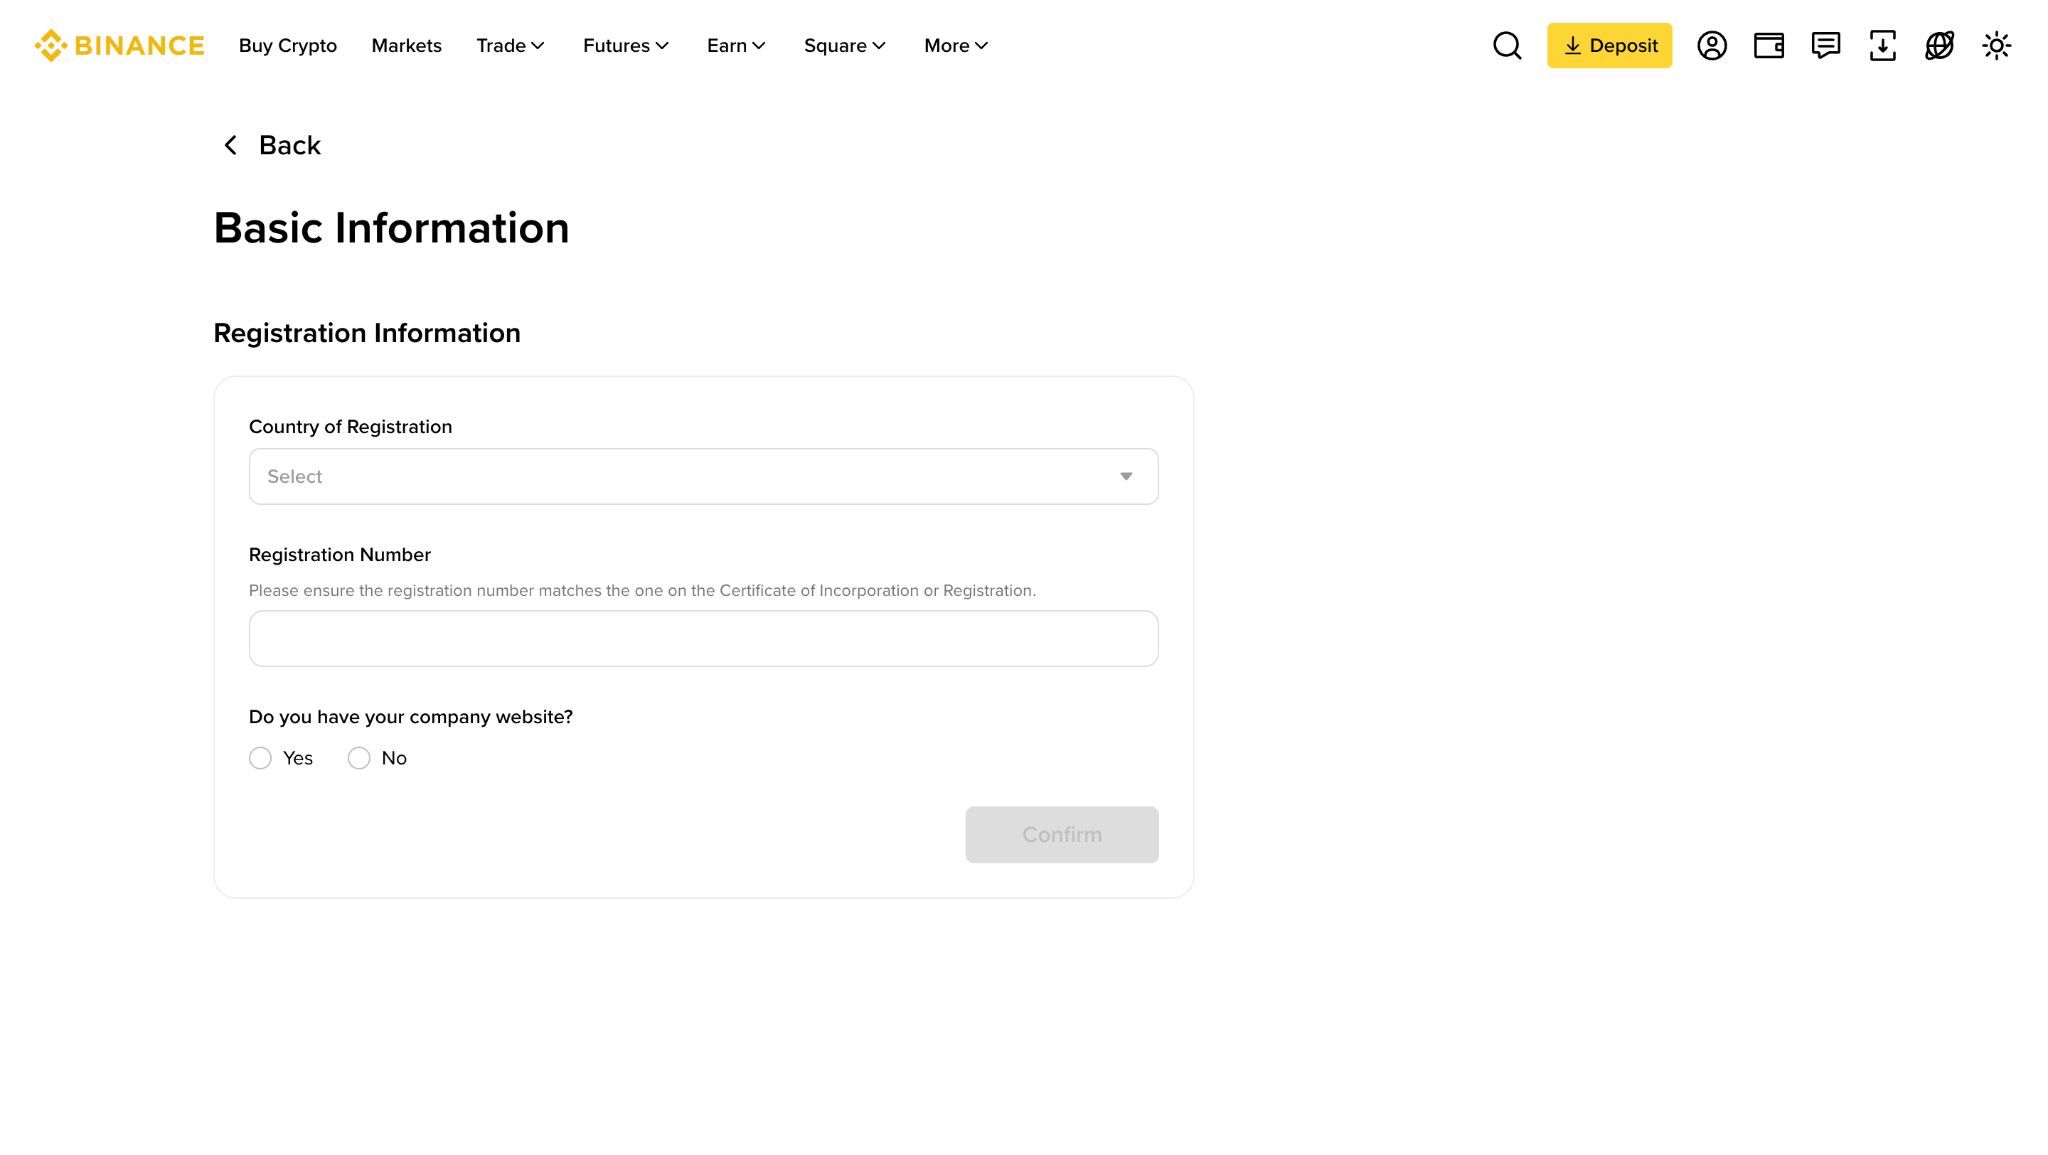This screenshot has width=2048, height=1155.
Task: Click the Binance logo
Action: tap(119, 46)
